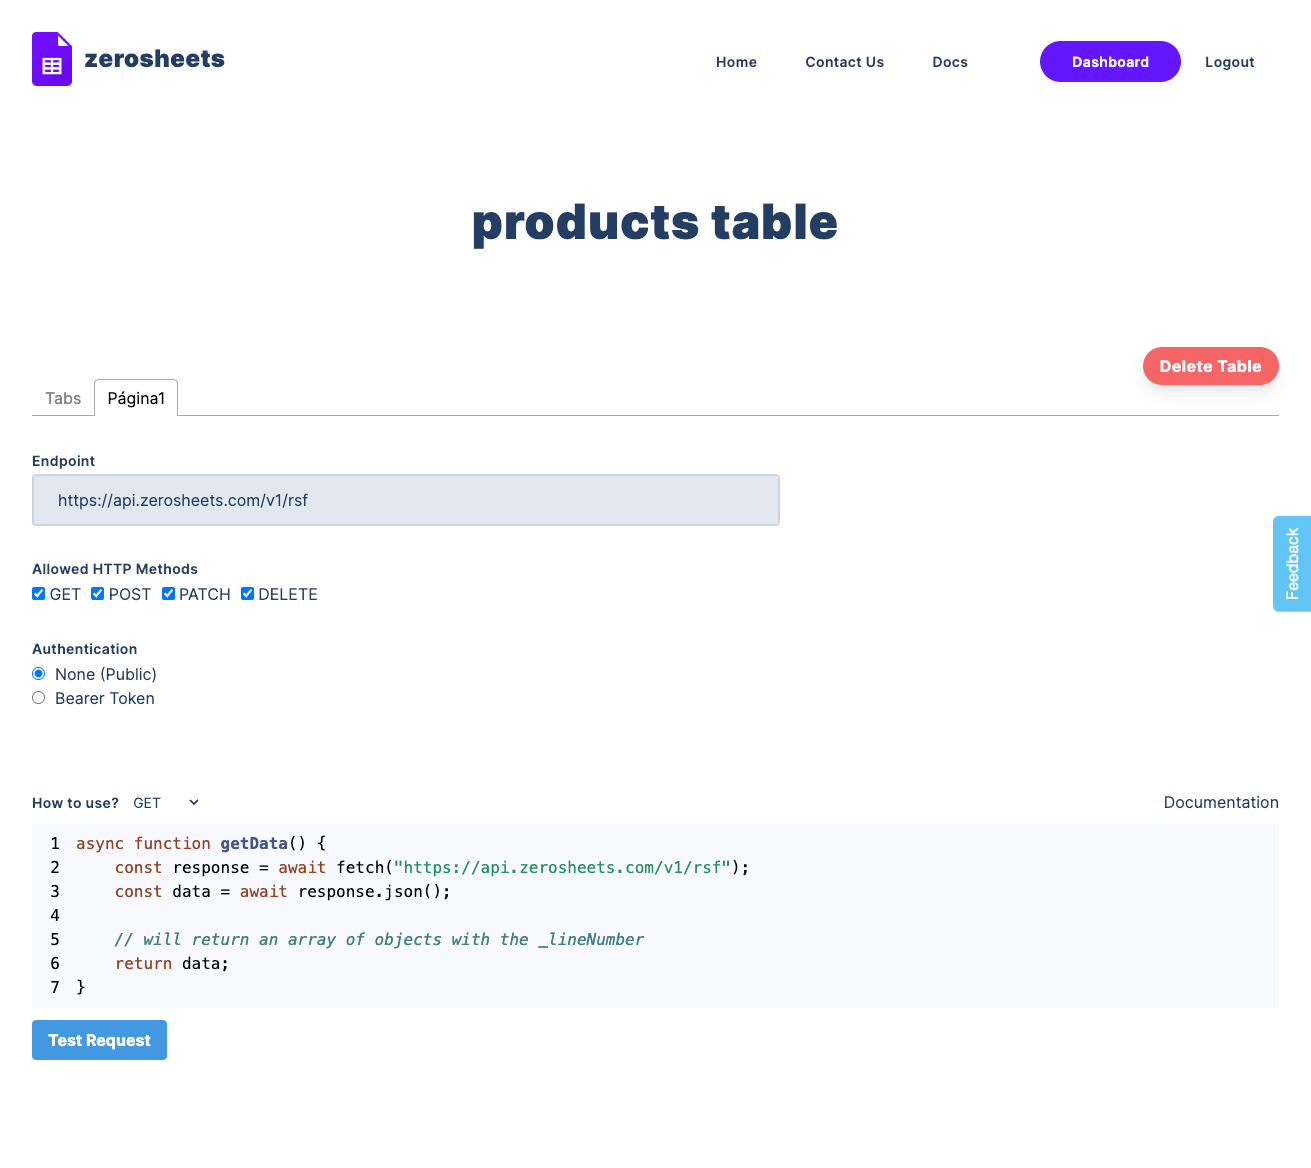This screenshot has height=1168, width=1311.
Task: Toggle the DELETE method checkbox
Action: 248,594
